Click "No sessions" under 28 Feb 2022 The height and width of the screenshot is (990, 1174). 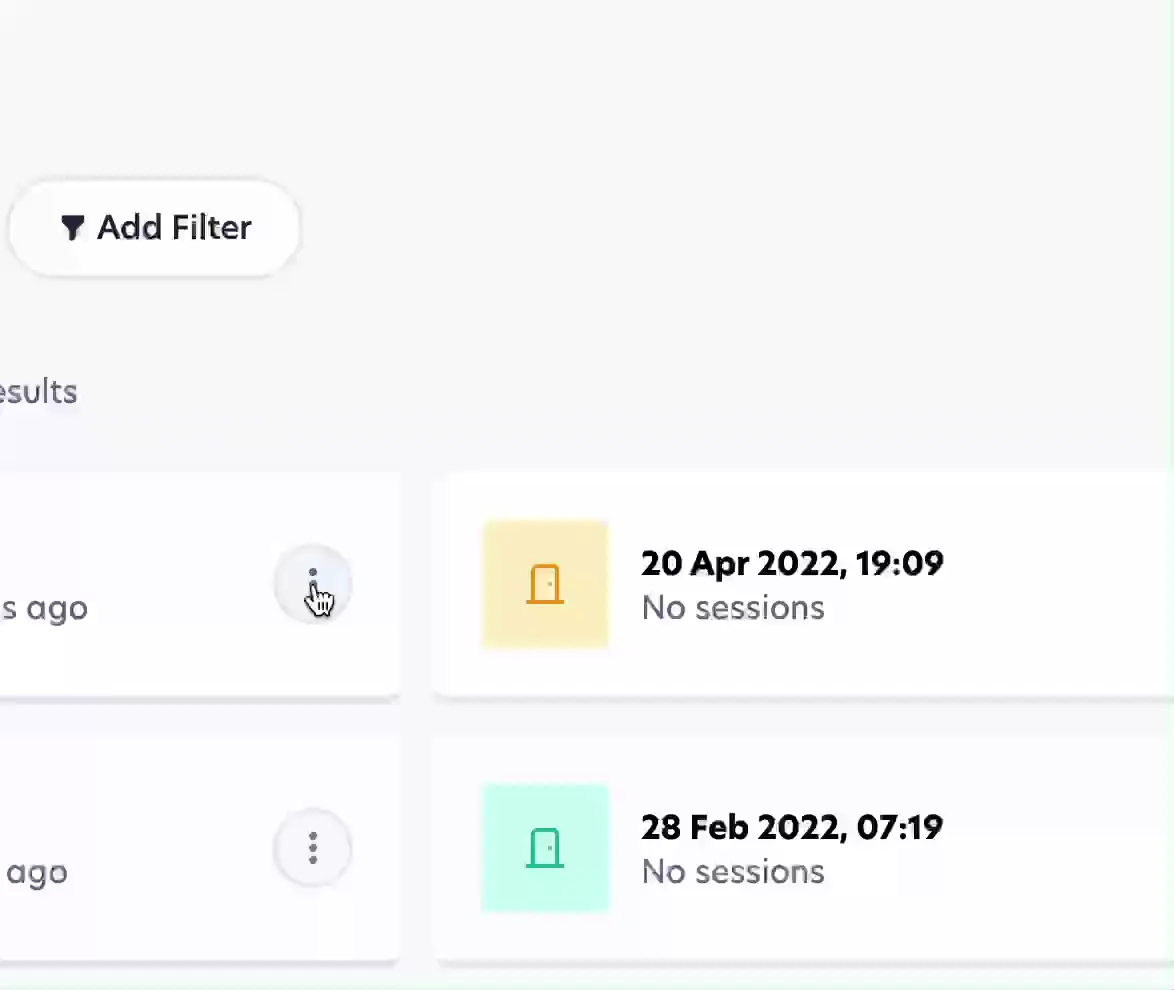click(733, 872)
